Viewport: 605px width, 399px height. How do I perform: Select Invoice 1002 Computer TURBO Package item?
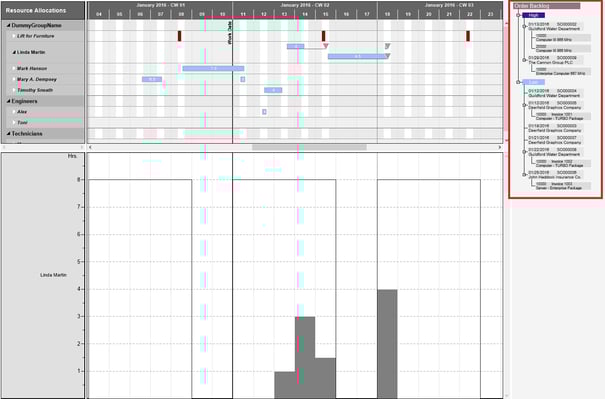click(563, 163)
